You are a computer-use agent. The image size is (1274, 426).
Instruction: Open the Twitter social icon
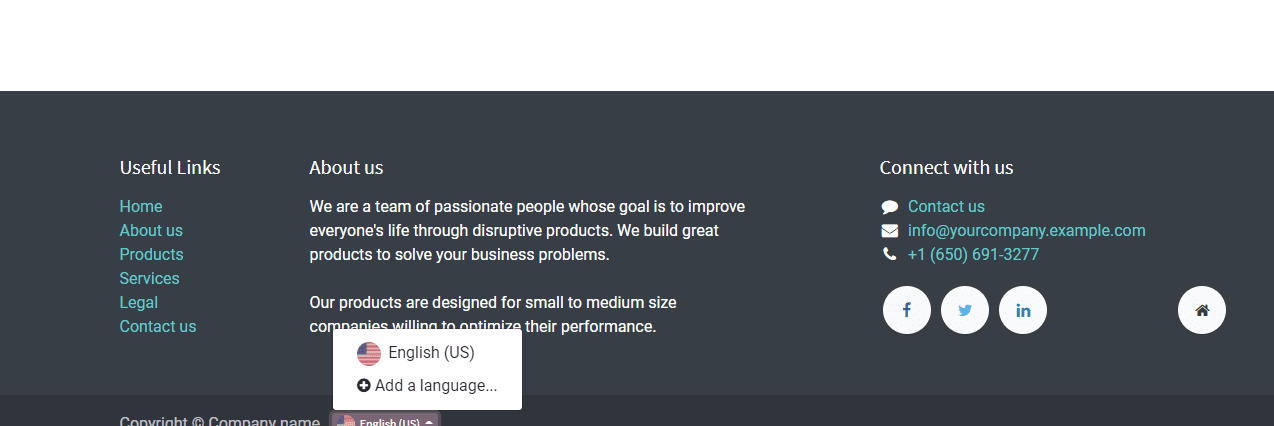(965, 310)
